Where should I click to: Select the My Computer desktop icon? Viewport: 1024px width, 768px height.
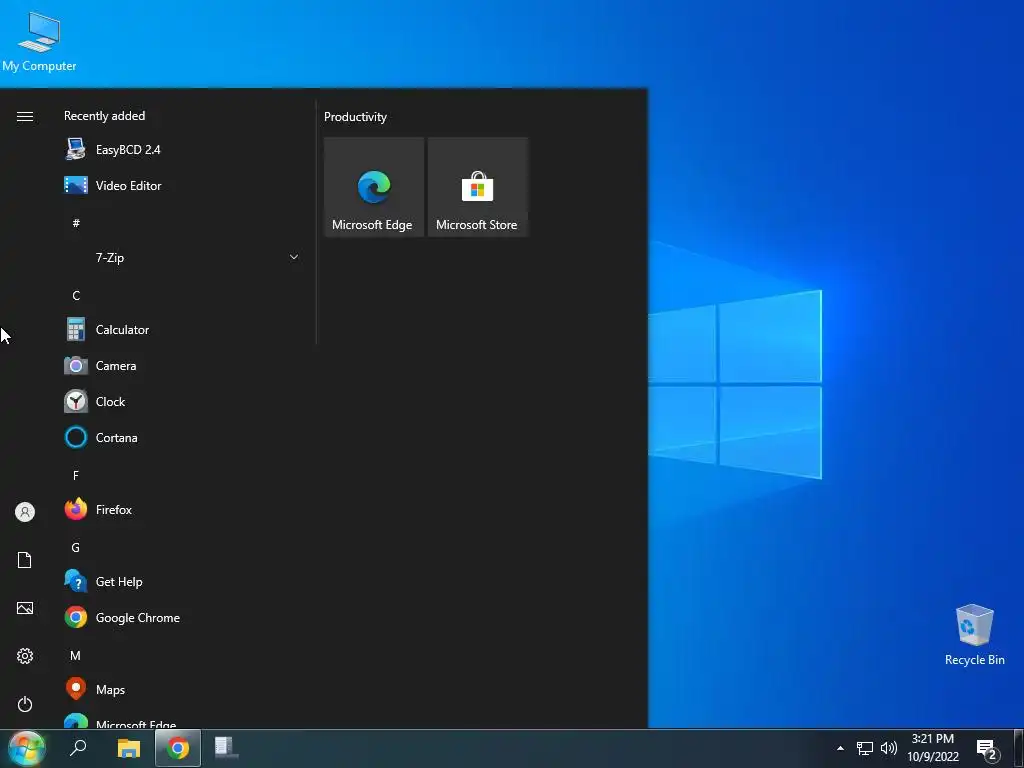39,42
